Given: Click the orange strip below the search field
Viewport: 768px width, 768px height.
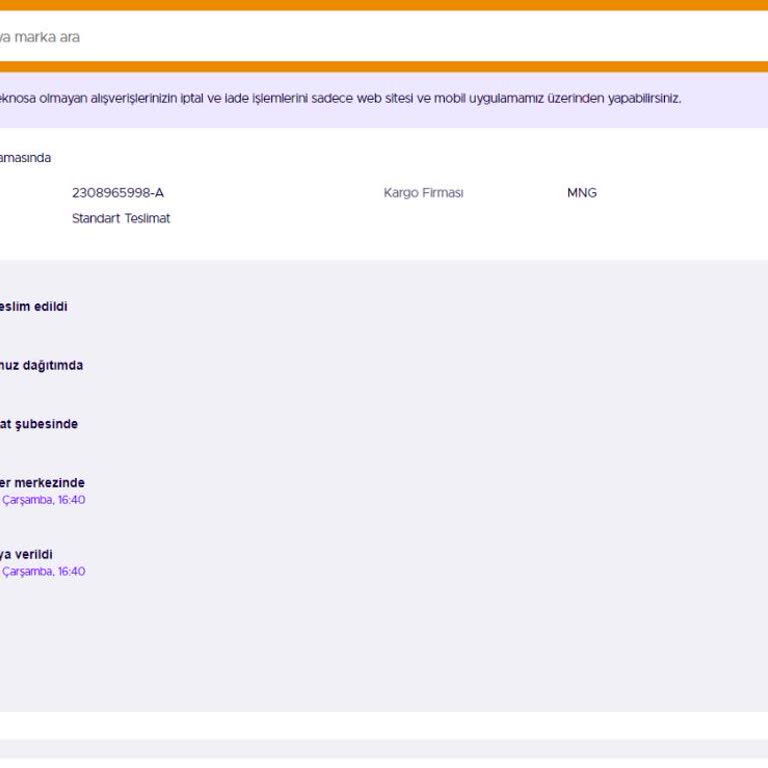Looking at the screenshot, I should pos(384,67).
